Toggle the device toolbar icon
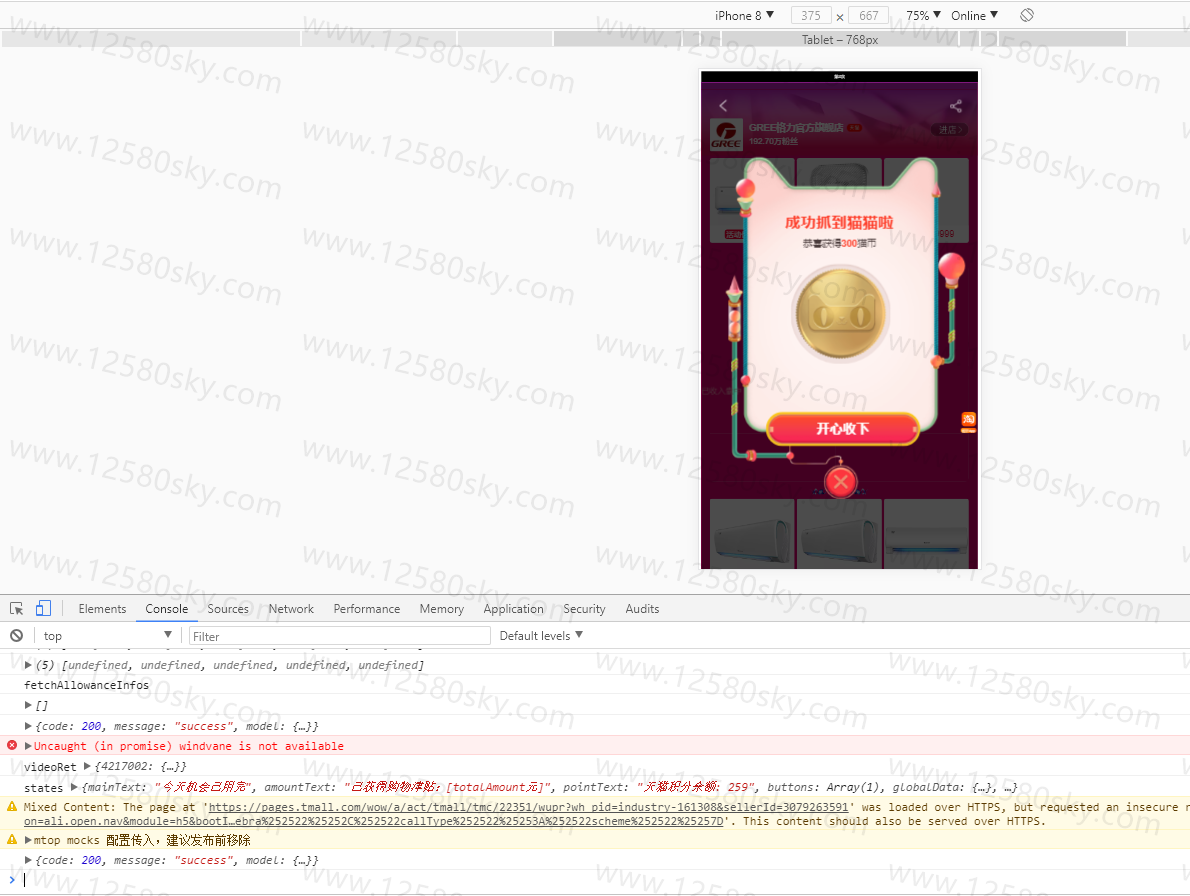The height and width of the screenshot is (896, 1190). point(43,608)
